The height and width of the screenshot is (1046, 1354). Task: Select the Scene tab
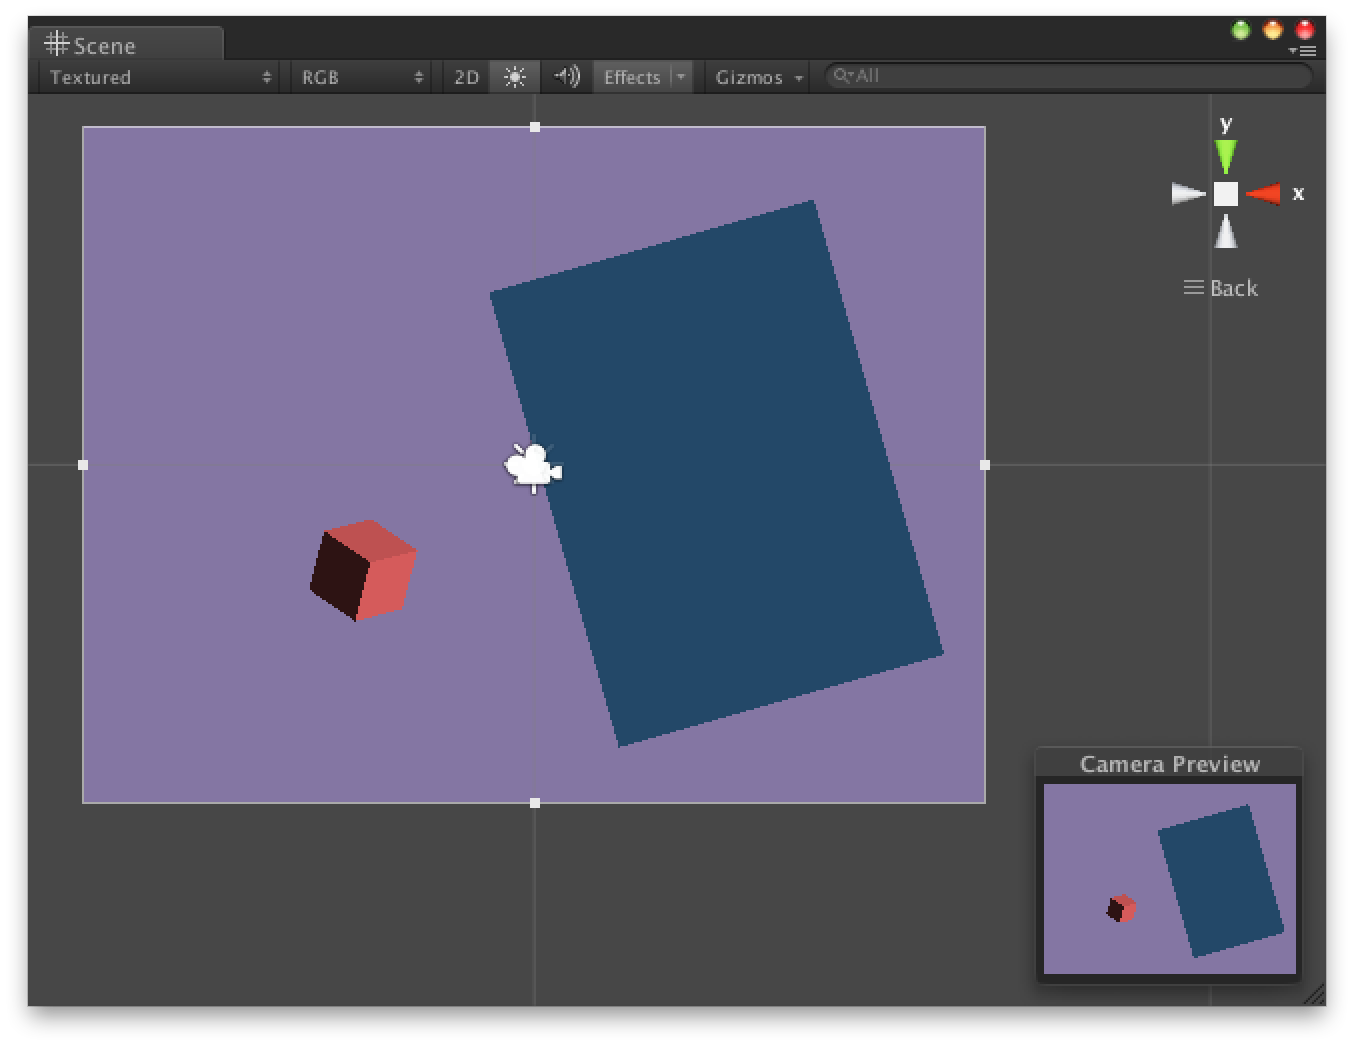tap(126, 45)
